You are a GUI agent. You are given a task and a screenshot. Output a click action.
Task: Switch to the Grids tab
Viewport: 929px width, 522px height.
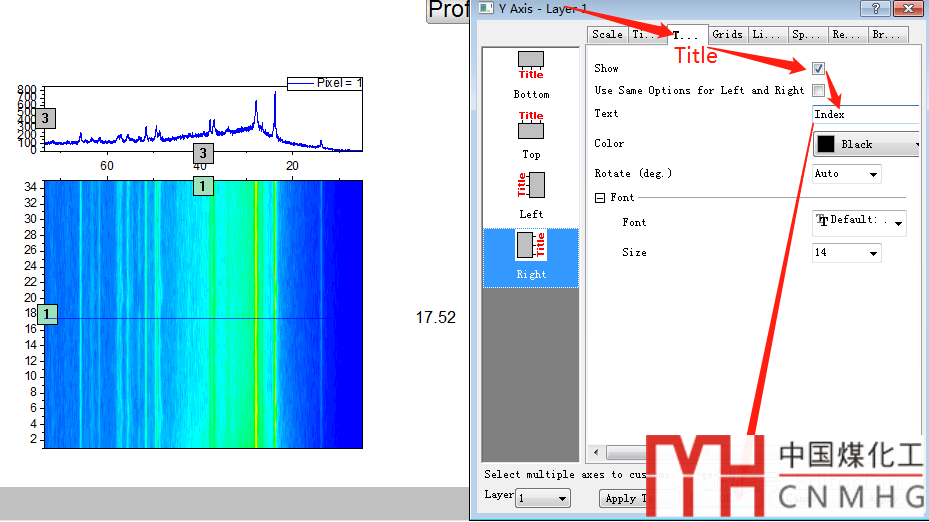click(727, 34)
